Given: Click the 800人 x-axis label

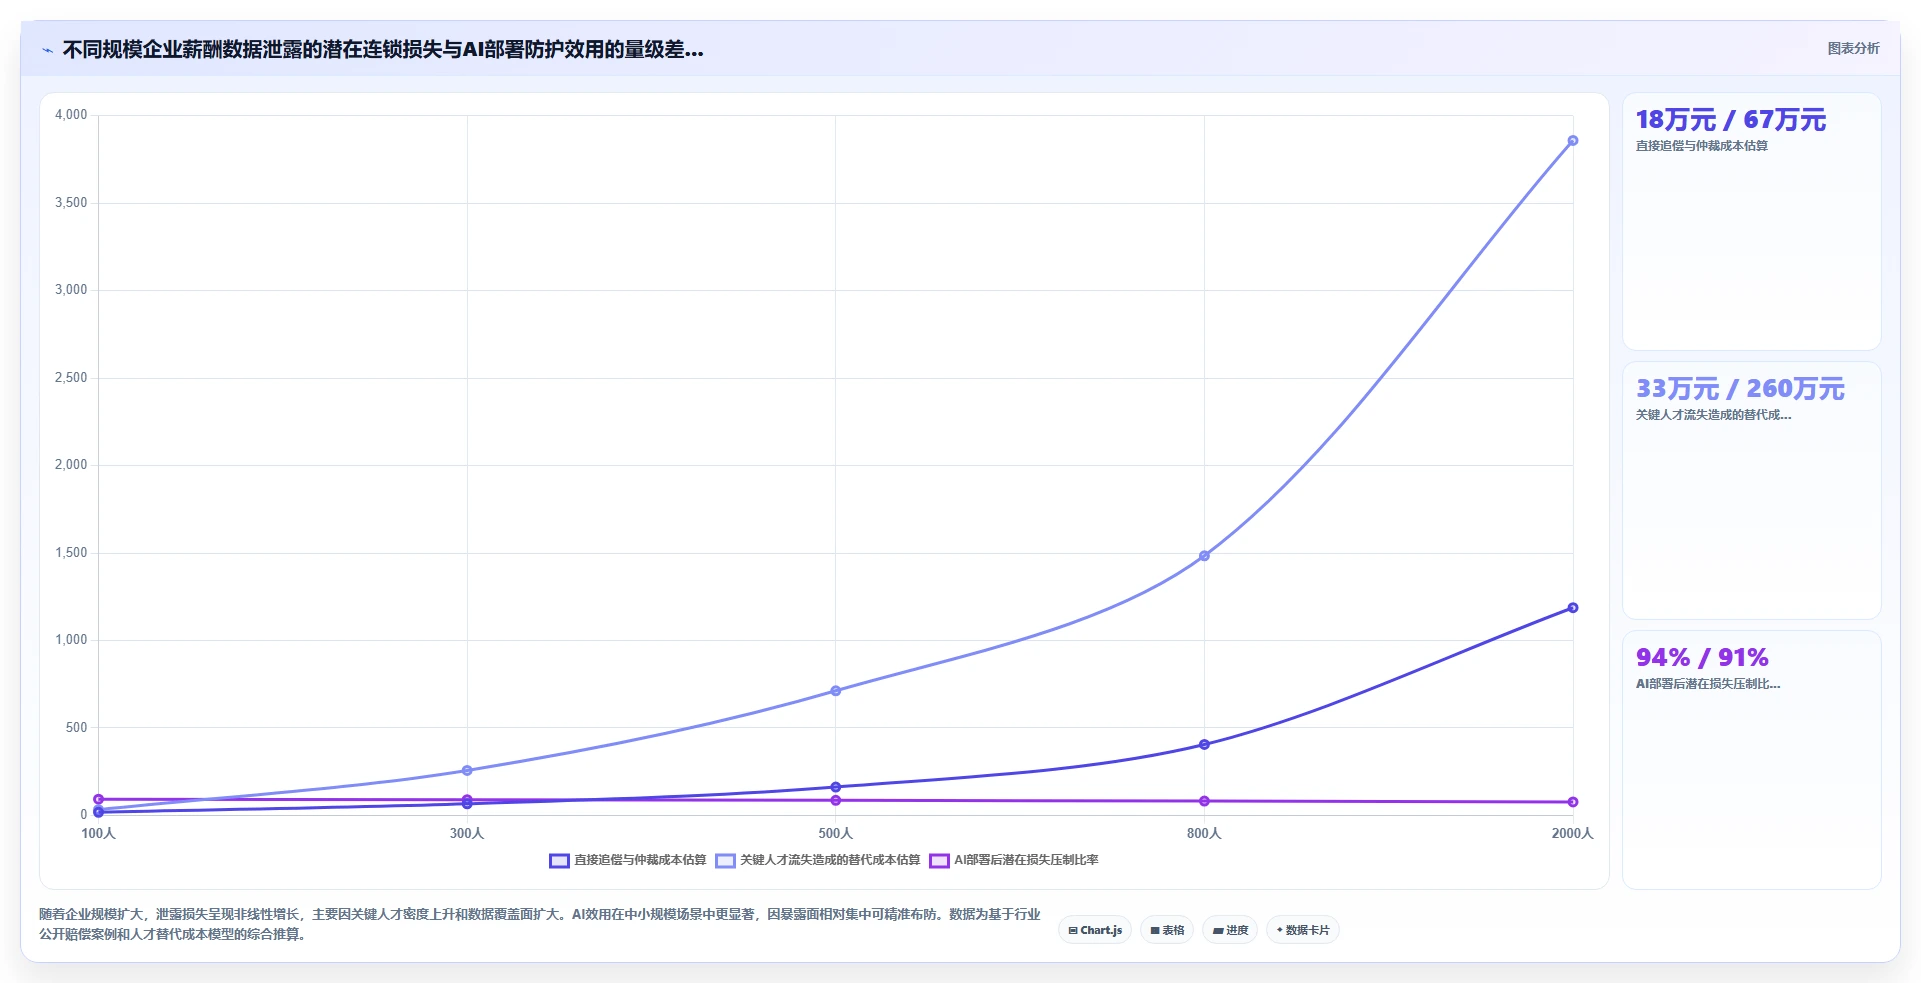Looking at the screenshot, I should pos(1204,833).
